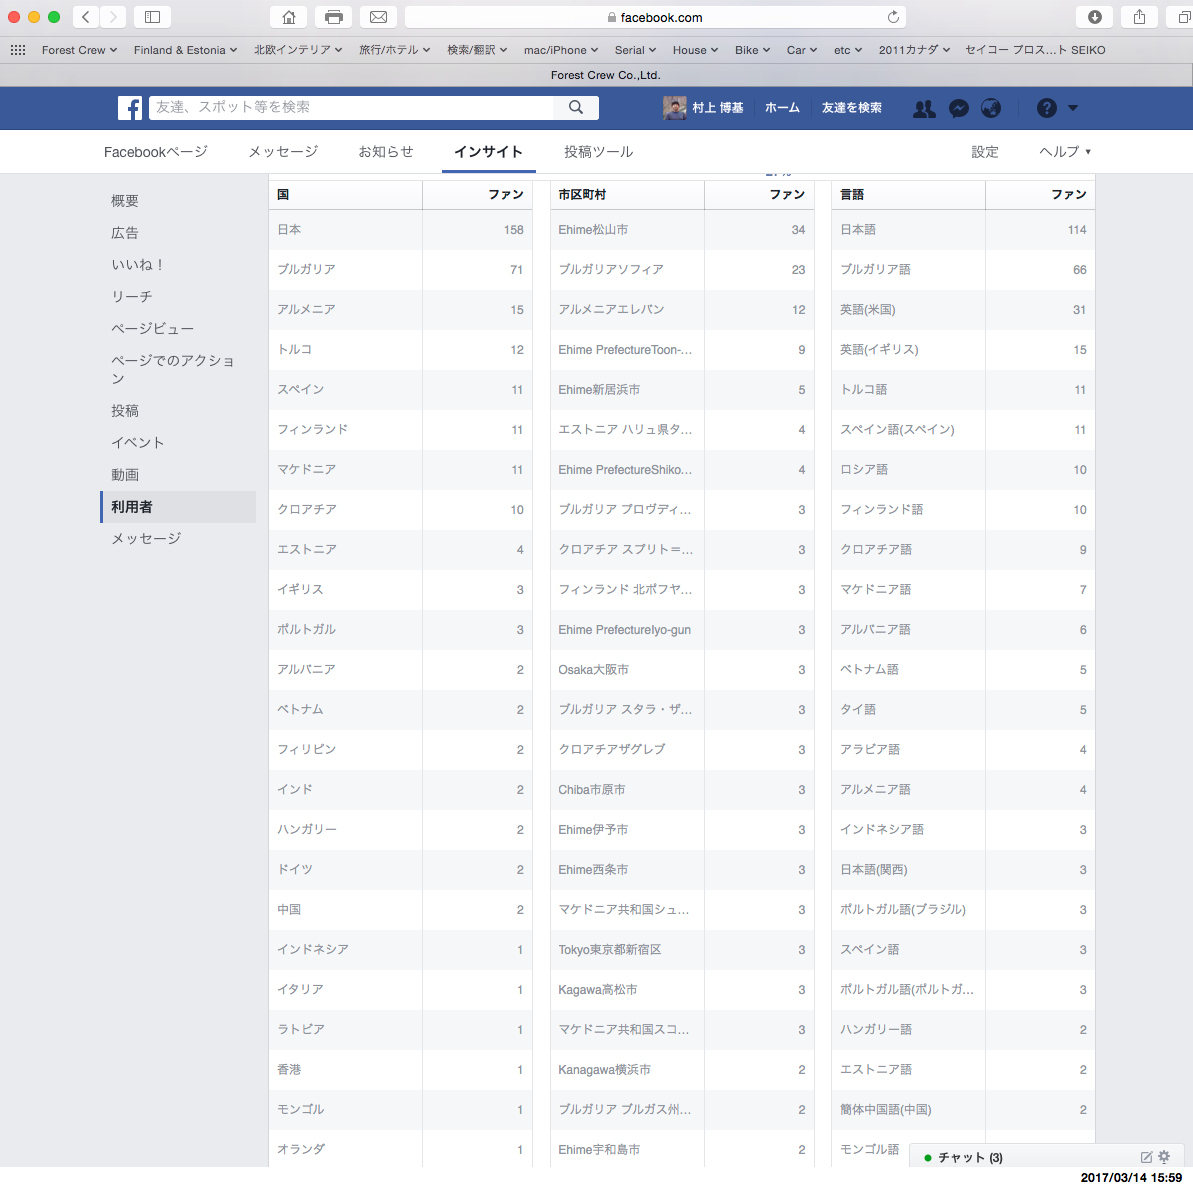The image size is (1193, 1186).
Task: Open メッセージ in the insights sidebar
Action: [146, 539]
